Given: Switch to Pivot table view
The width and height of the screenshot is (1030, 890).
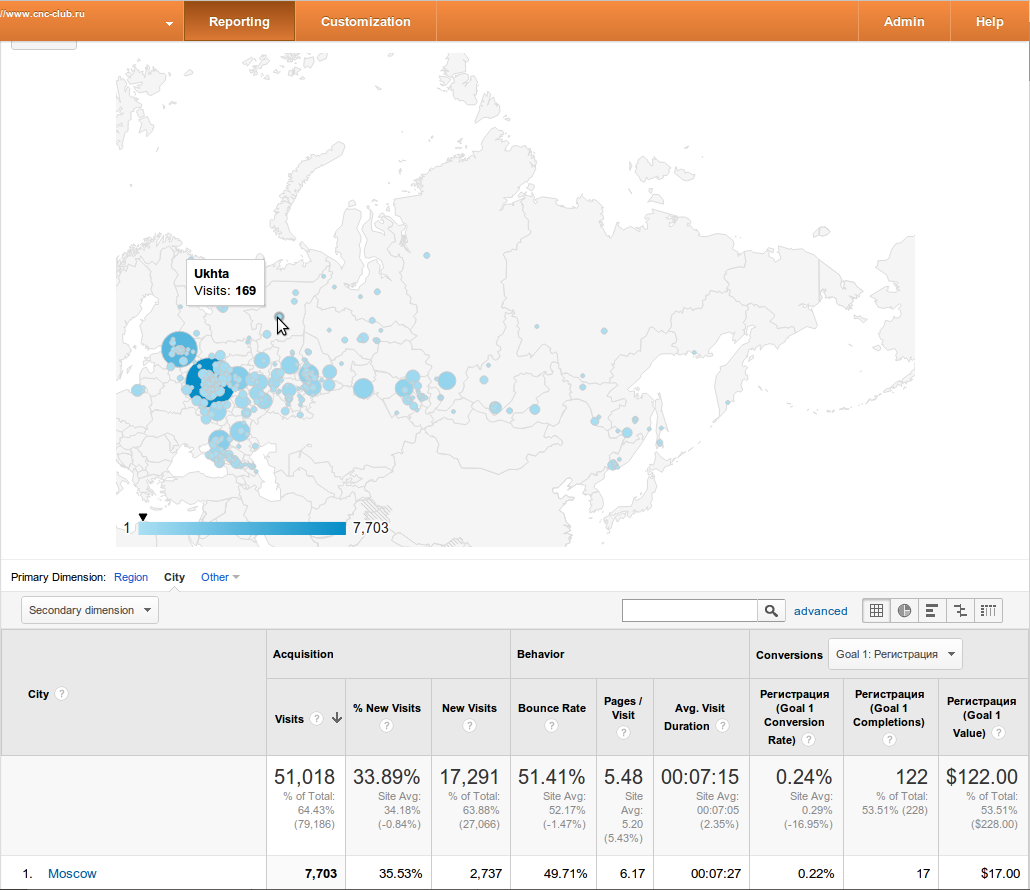Looking at the screenshot, I should [x=989, y=610].
